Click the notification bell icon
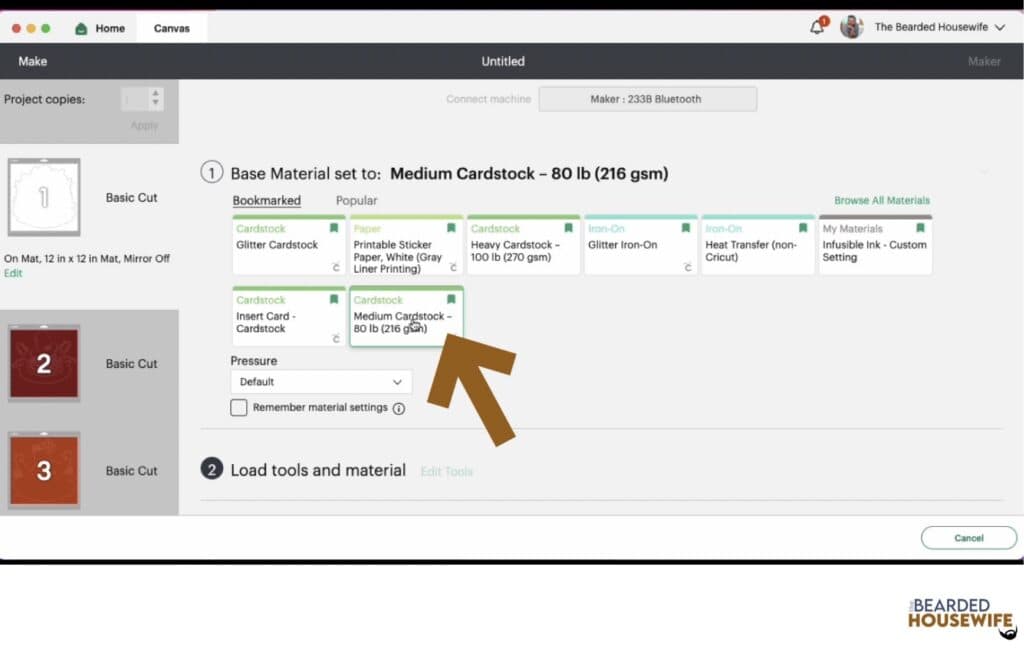This screenshot has height=651, width=1024. click(817, 27)
